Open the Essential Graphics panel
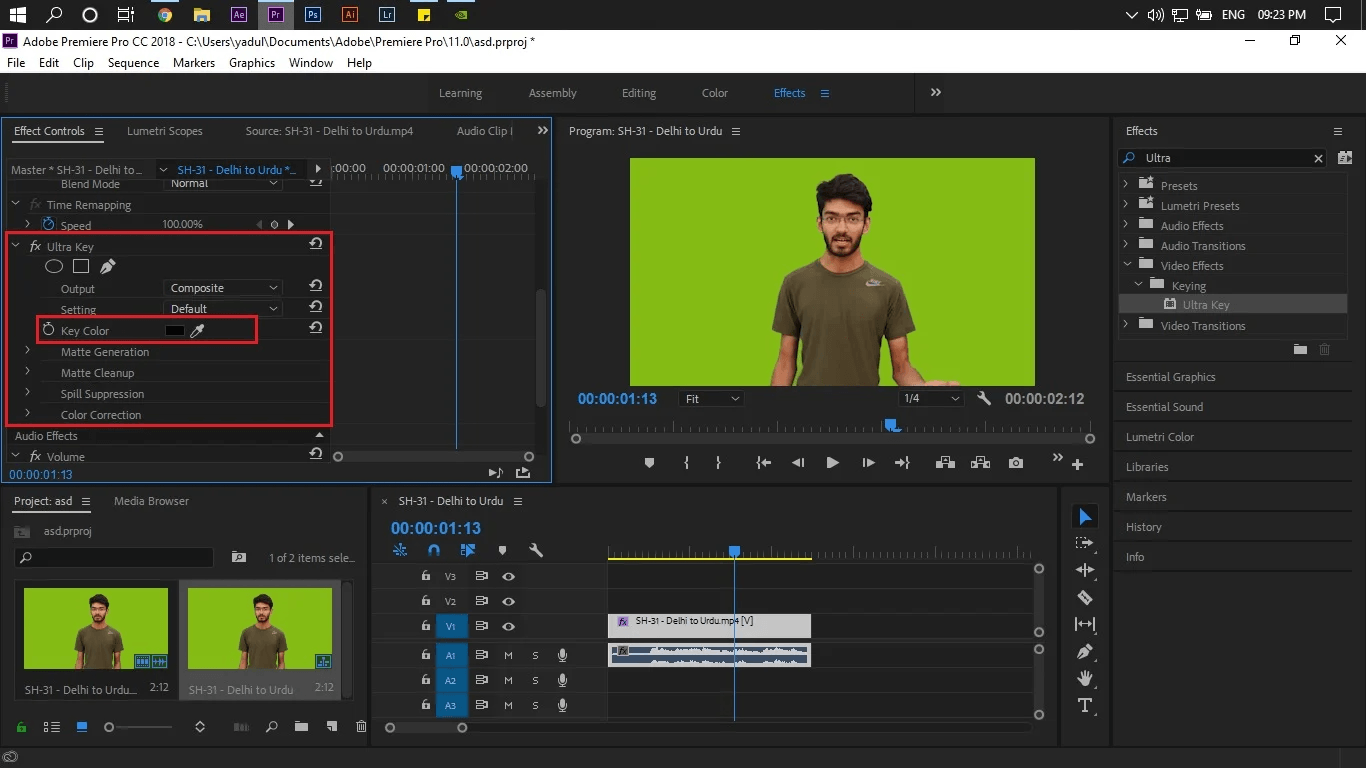This screenshot has width=1366, height=768. tap(1170, 377)
